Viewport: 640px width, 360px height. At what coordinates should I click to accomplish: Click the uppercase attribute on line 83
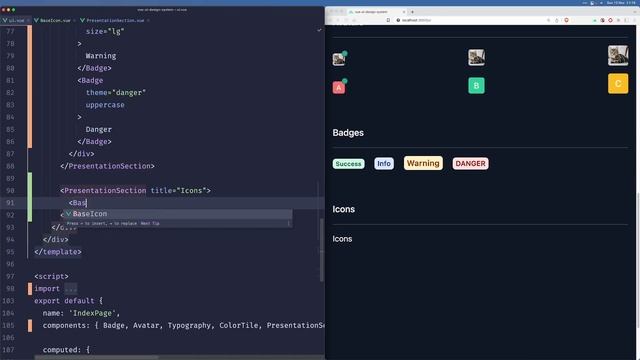[105, 105]
